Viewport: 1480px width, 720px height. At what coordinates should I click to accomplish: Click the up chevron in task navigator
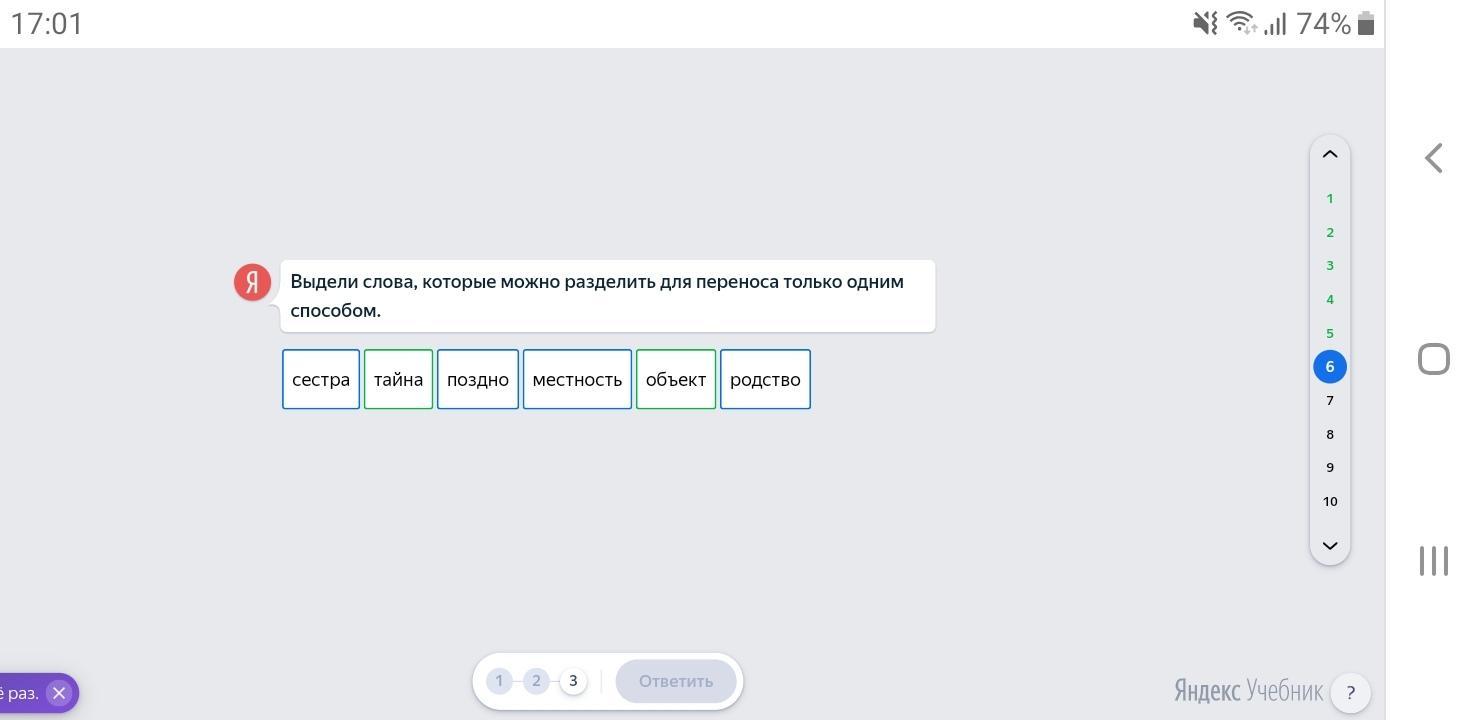pos(1330,154)
